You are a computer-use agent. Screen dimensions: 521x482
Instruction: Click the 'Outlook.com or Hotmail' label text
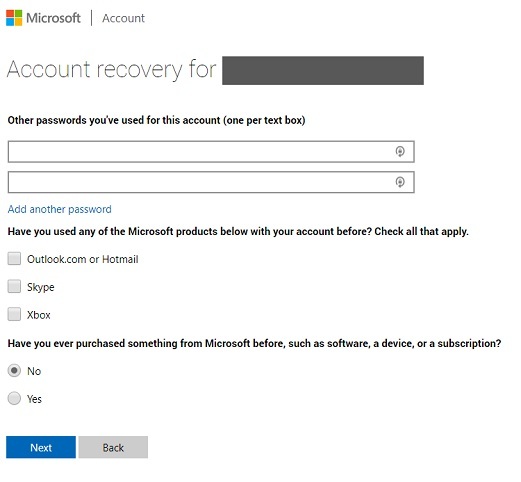coord(83,259)
